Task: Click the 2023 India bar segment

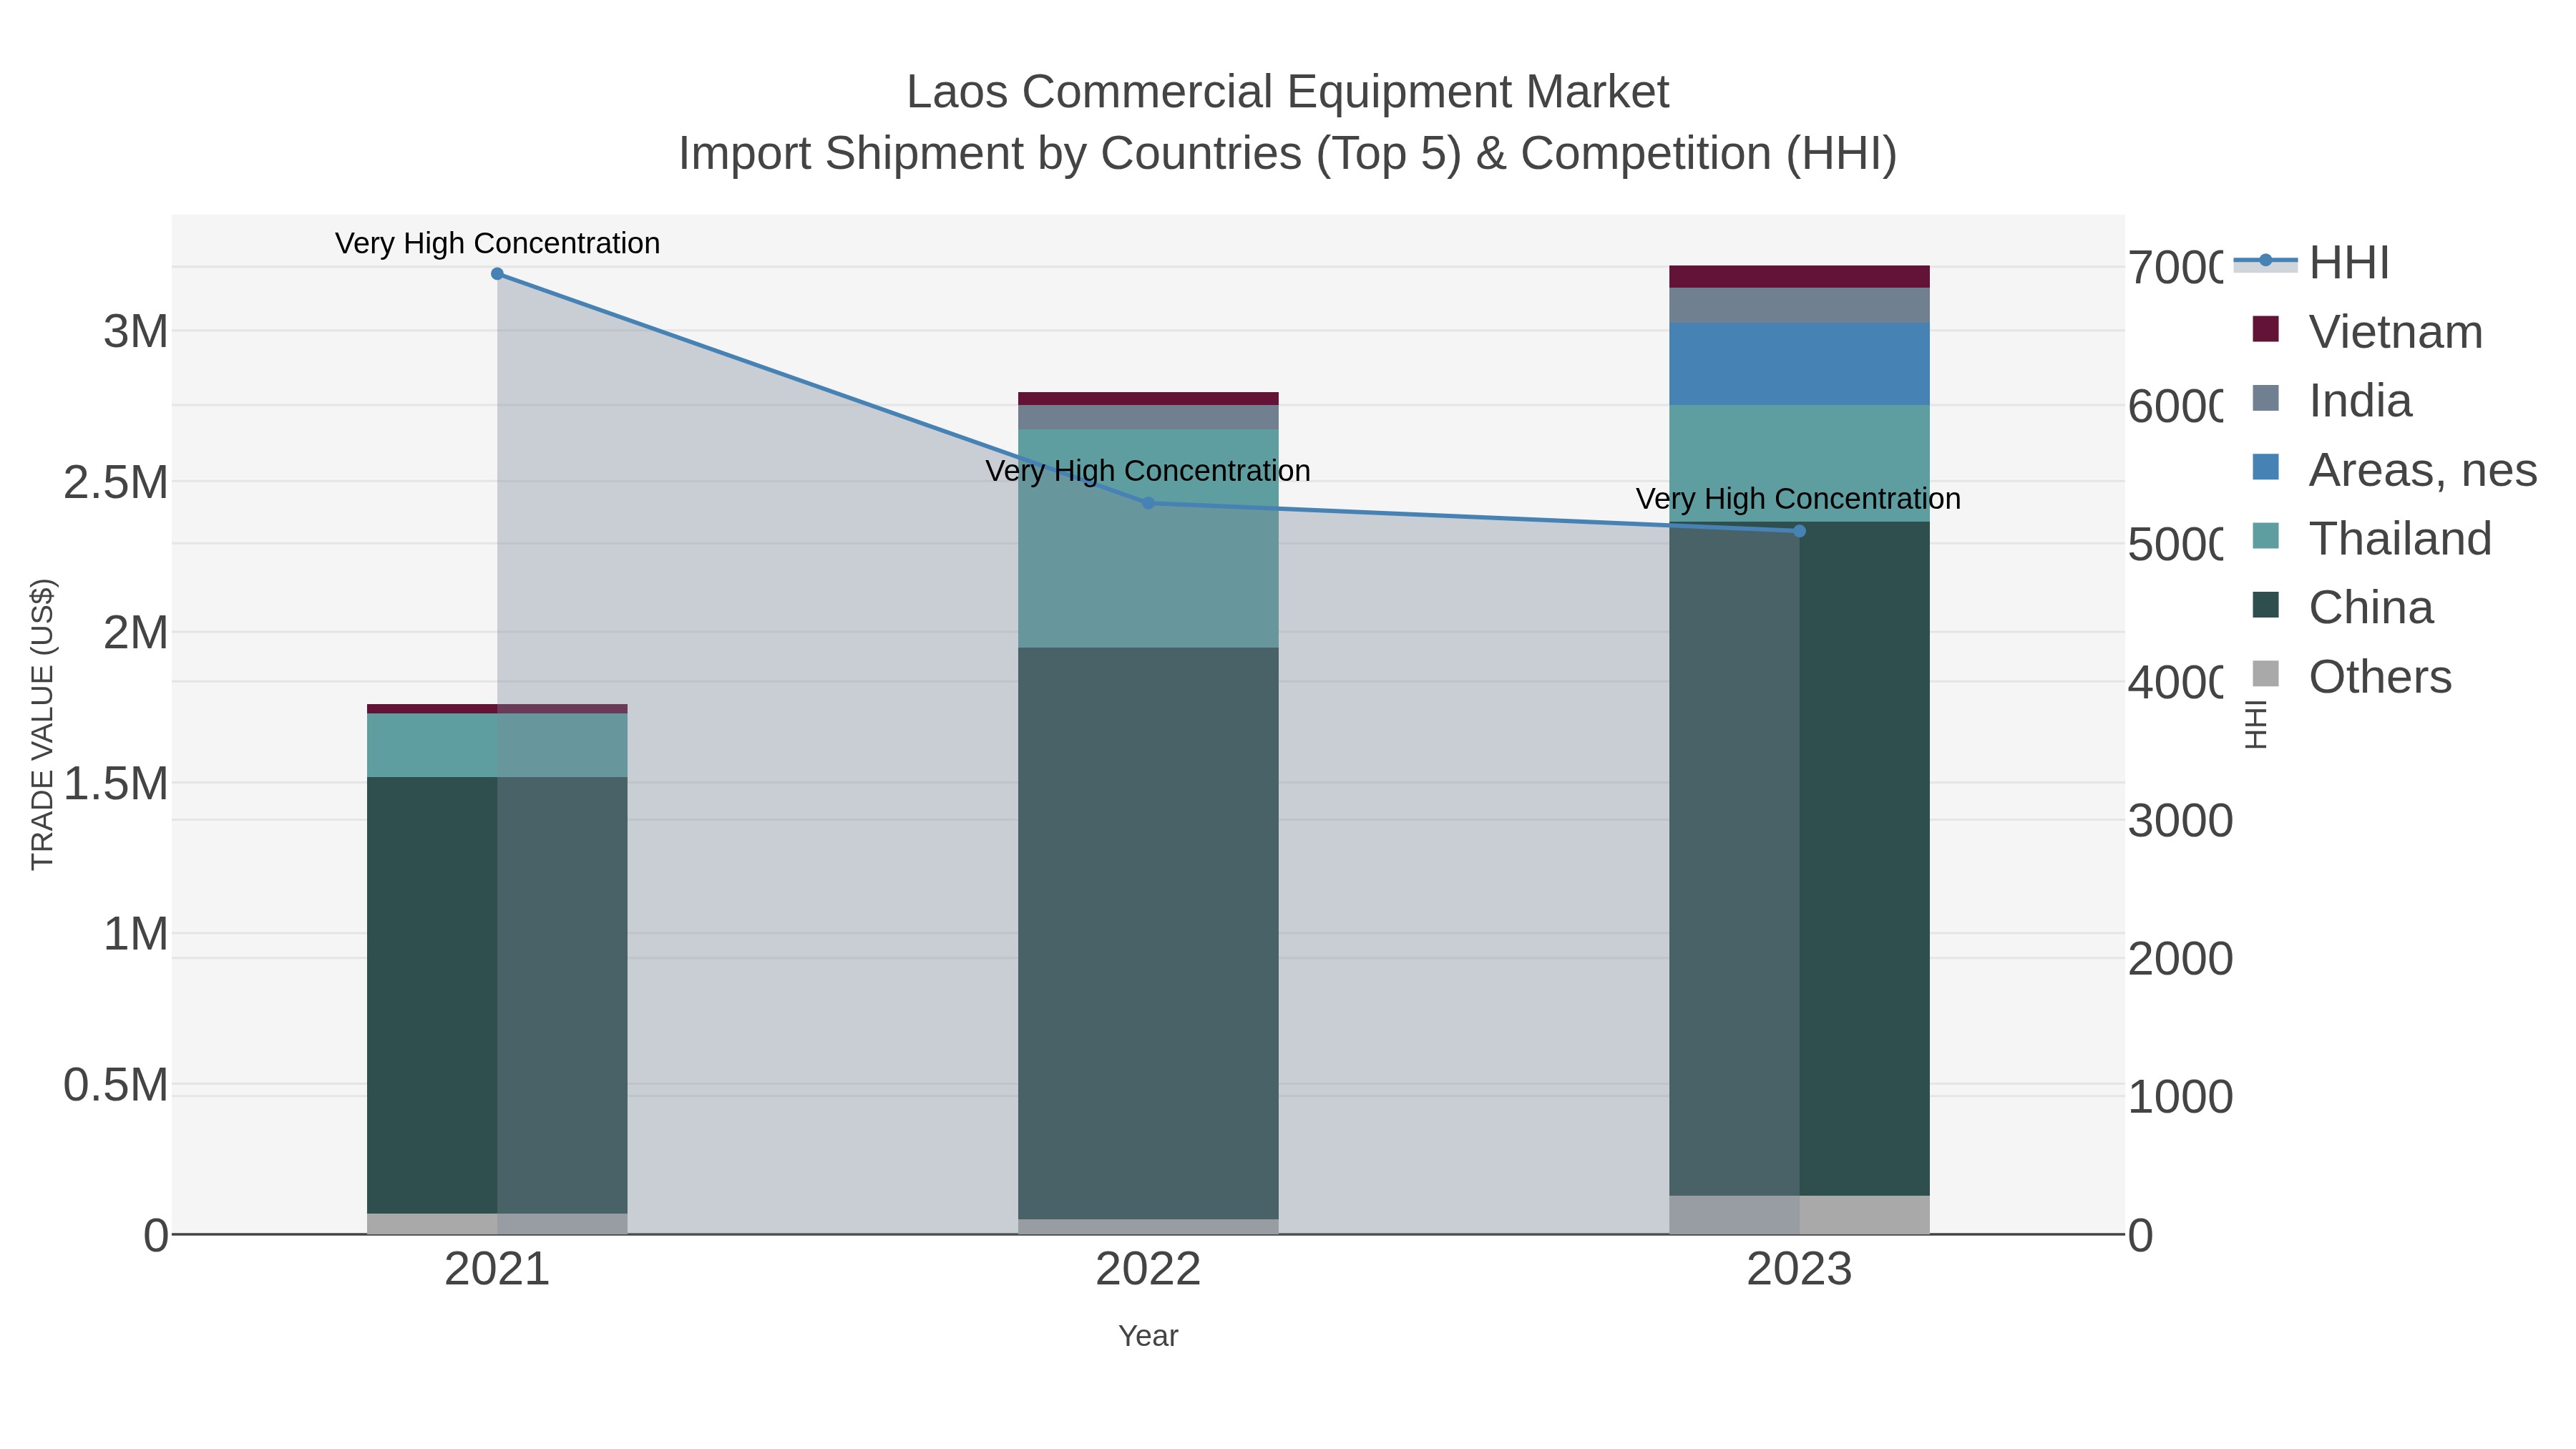Action: click(1799, 306)
